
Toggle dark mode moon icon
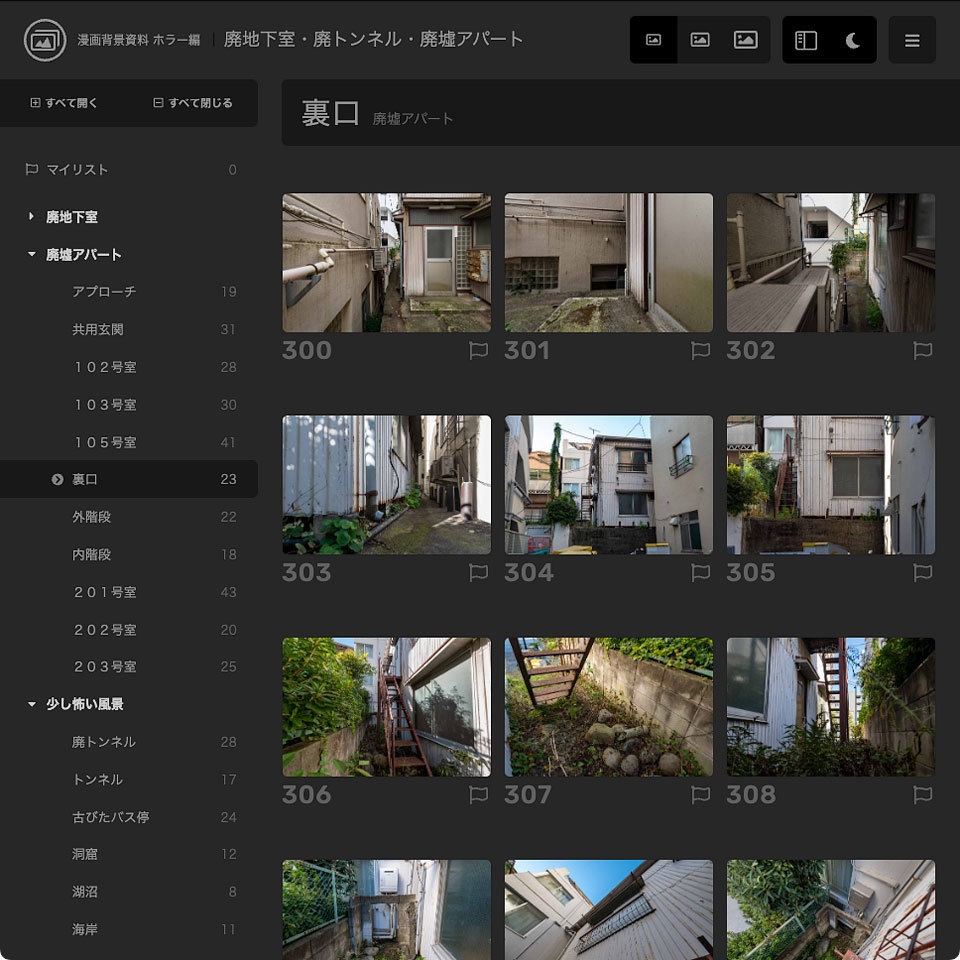pos(853,40)
